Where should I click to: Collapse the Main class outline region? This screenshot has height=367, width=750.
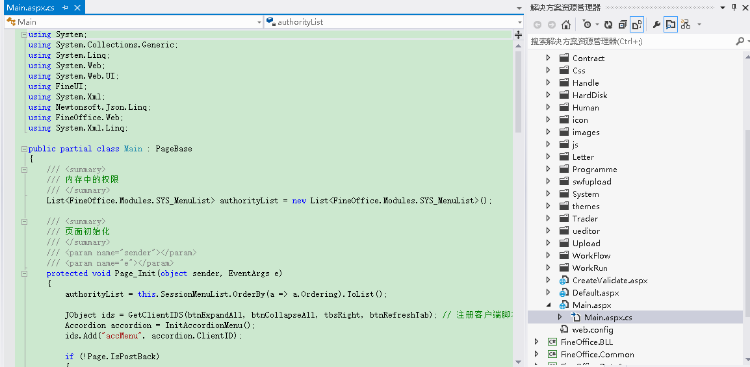[23, 149]
